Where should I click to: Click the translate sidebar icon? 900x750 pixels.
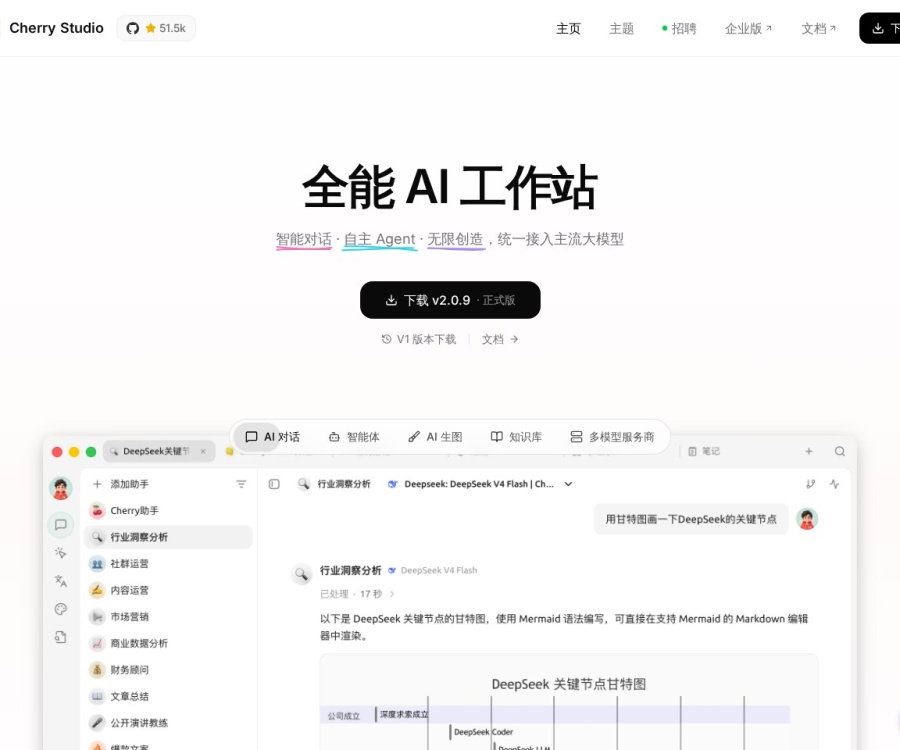[x=61, y=581]
